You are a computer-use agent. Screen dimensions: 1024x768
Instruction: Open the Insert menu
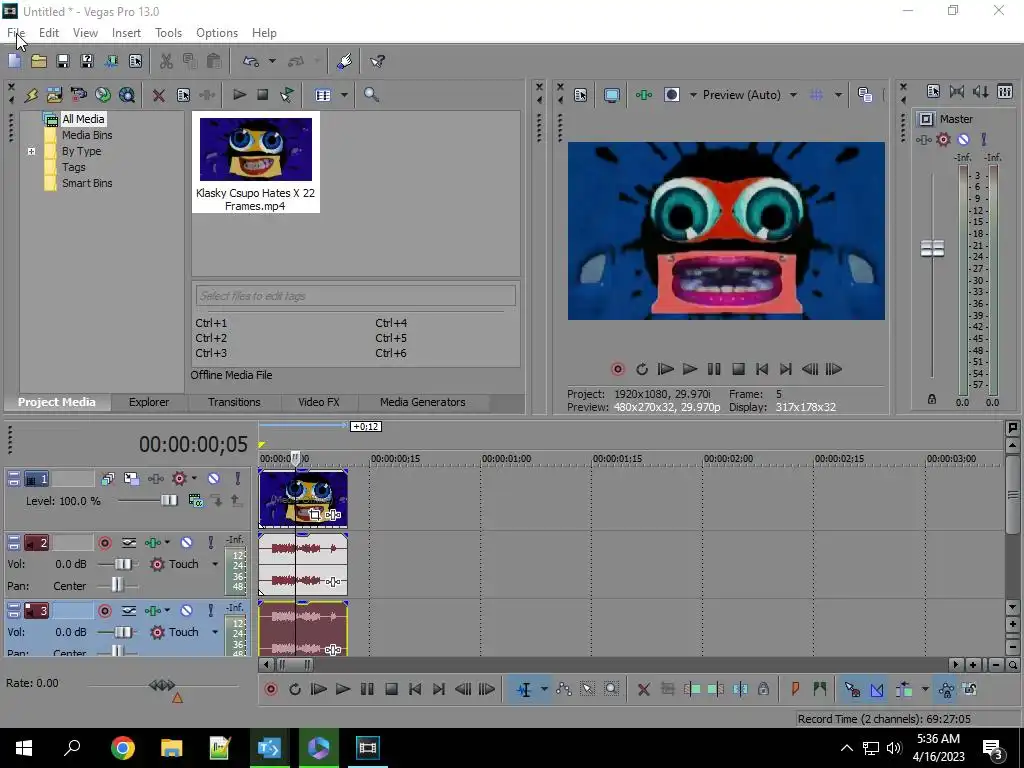point(126,33)
